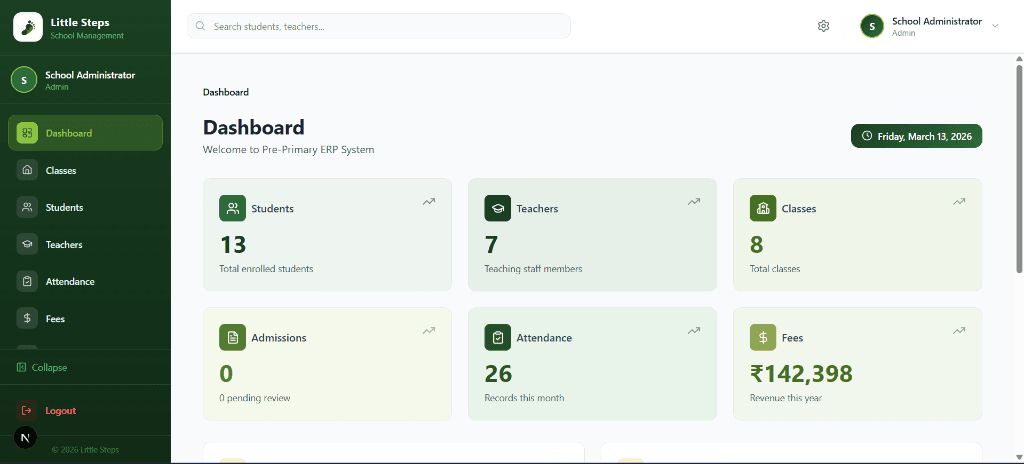
Task: Click 'Total enrolled students' caption
Action: (x=266, y=269)
